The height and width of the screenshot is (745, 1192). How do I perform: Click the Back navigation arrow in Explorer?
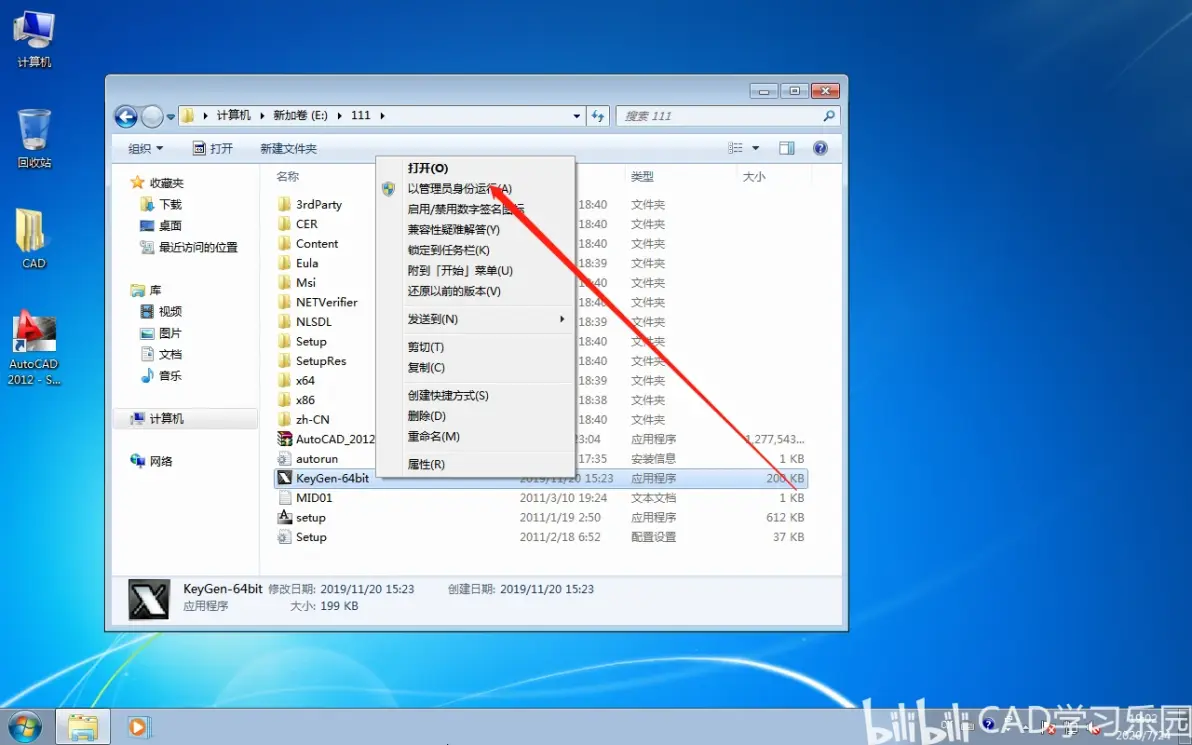coord(126,116)
